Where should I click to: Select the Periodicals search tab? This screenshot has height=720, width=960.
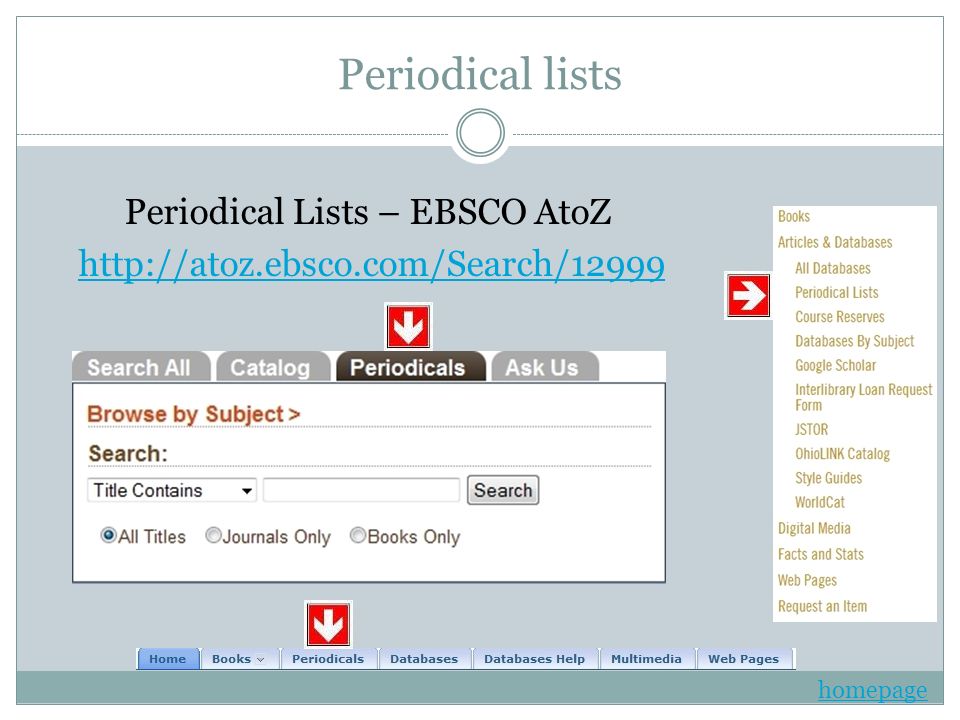[x=410, y=367]
